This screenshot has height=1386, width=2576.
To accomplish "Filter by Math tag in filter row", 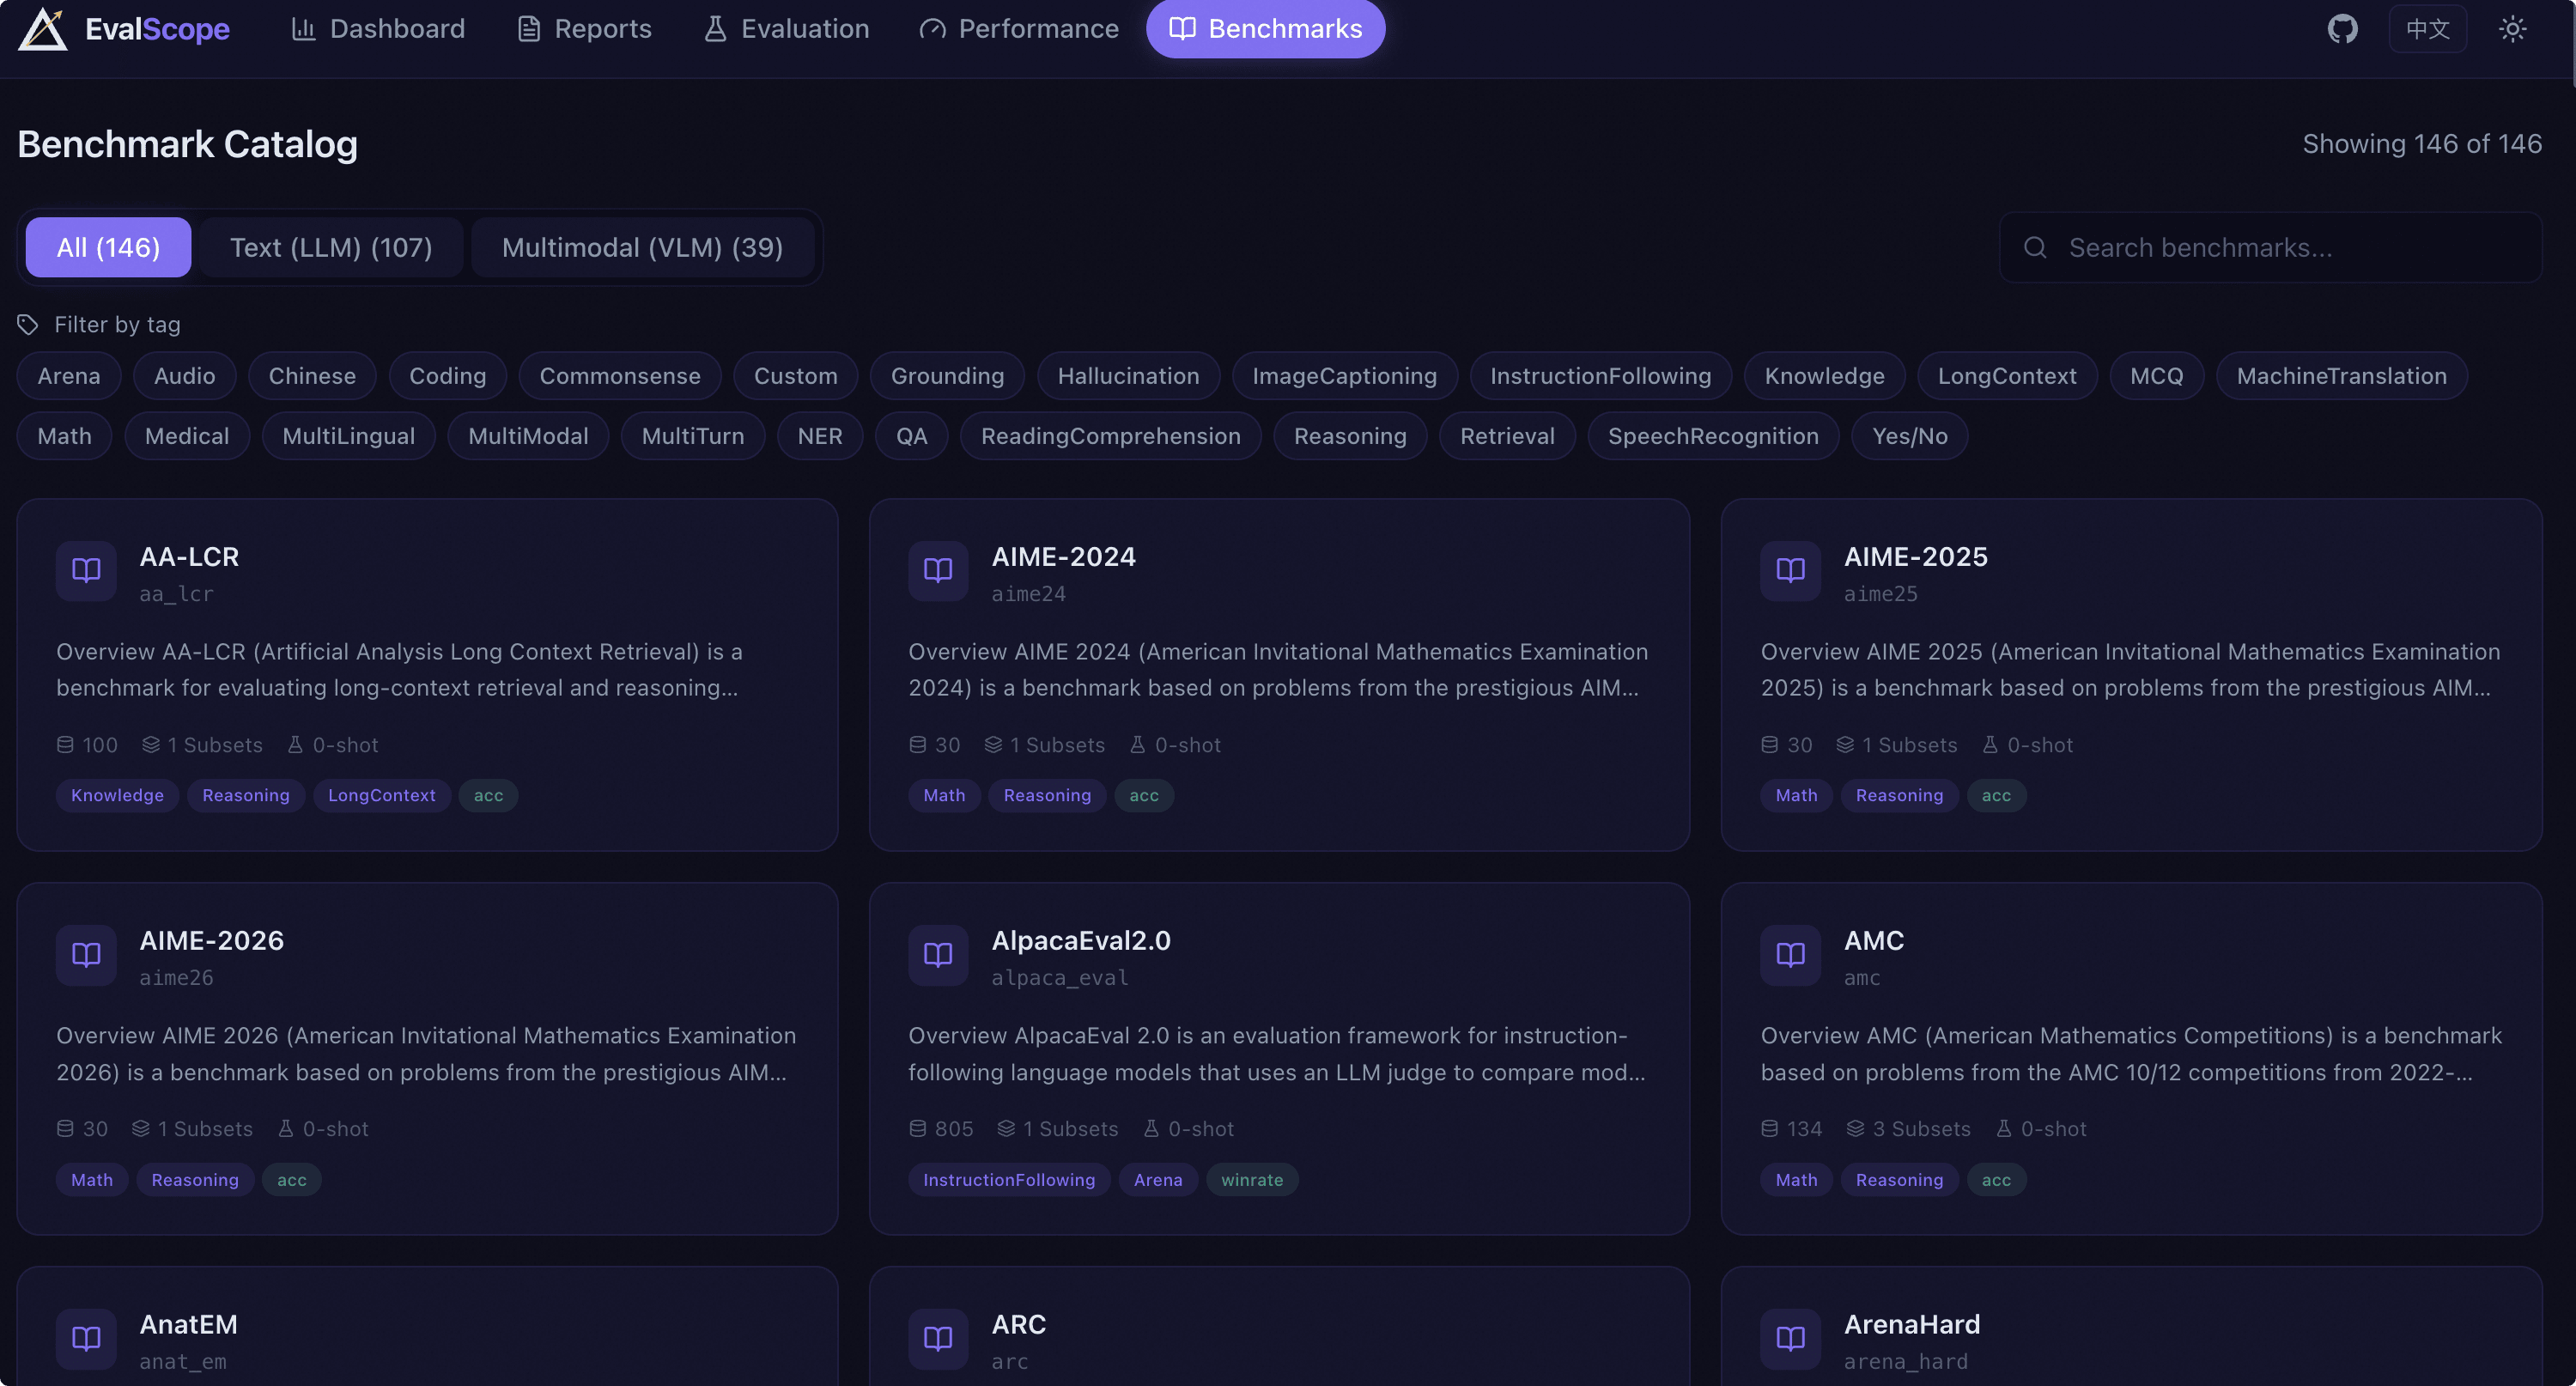I will click(x=65, y=436).
